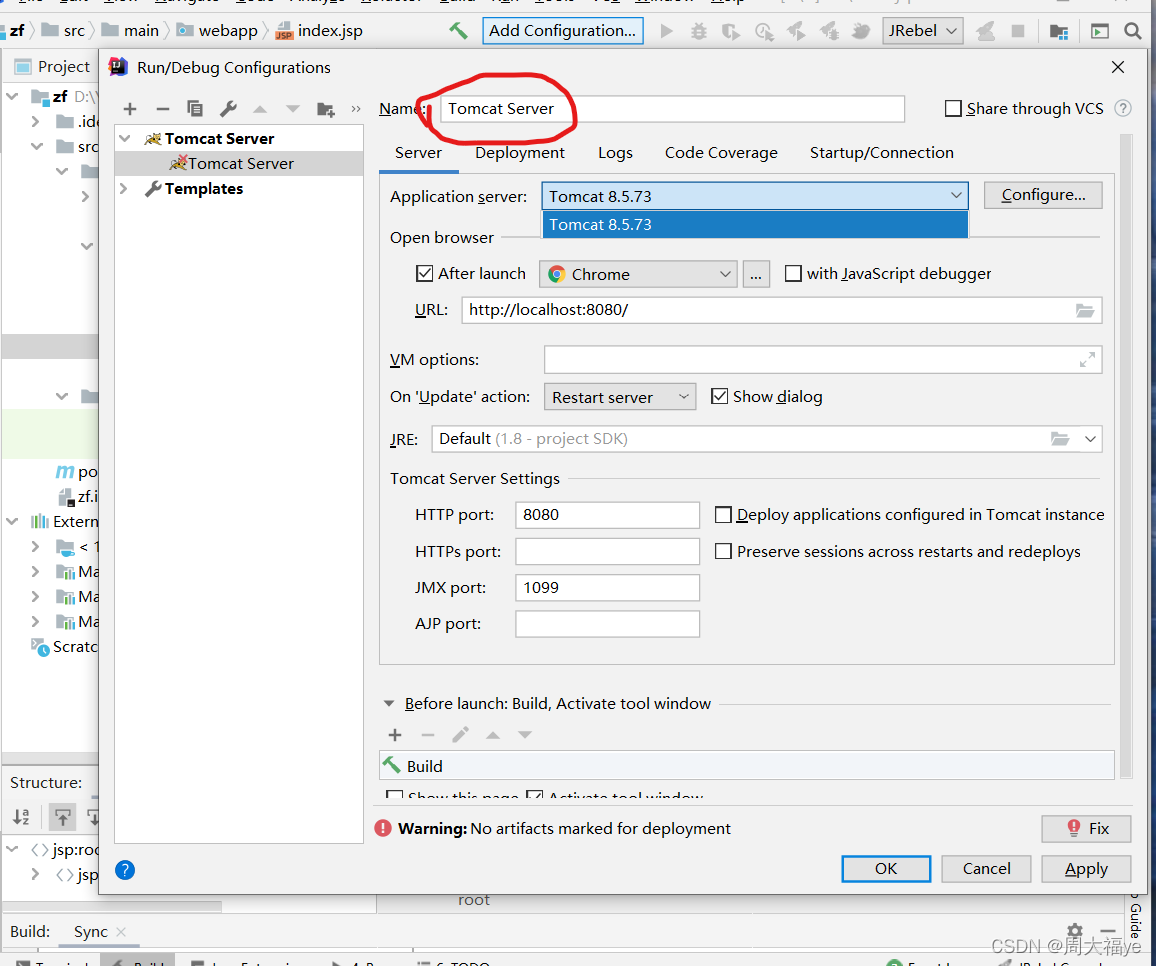Browse JRE folder icon
Image resolution: width=1156 pixels, height=966 pixels.
coord(1060,439)
